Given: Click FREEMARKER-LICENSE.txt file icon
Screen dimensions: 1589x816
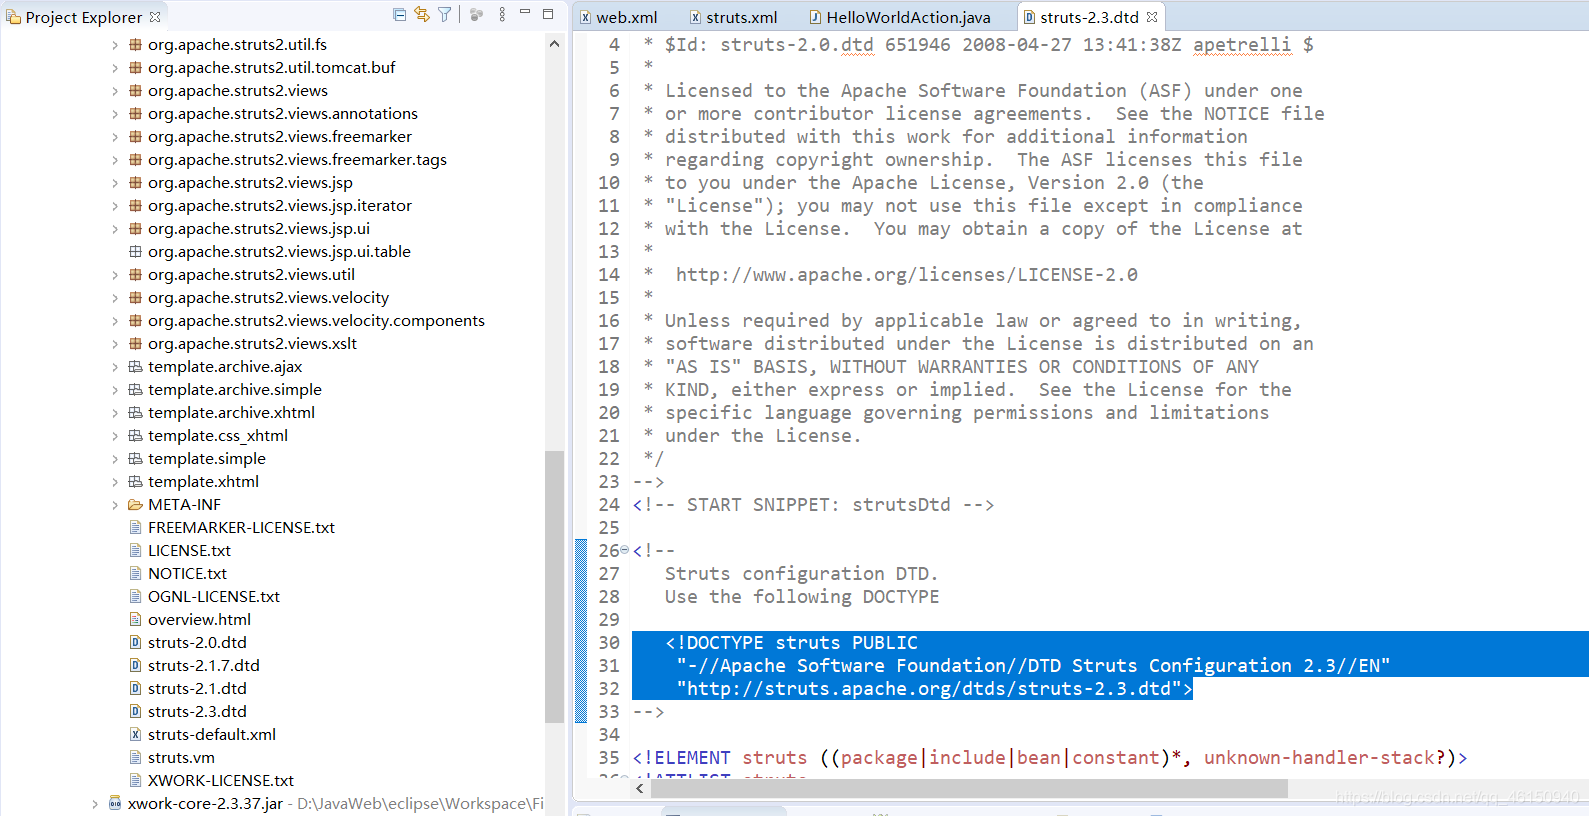Looking at the screenshot, I should pos(135,527).
